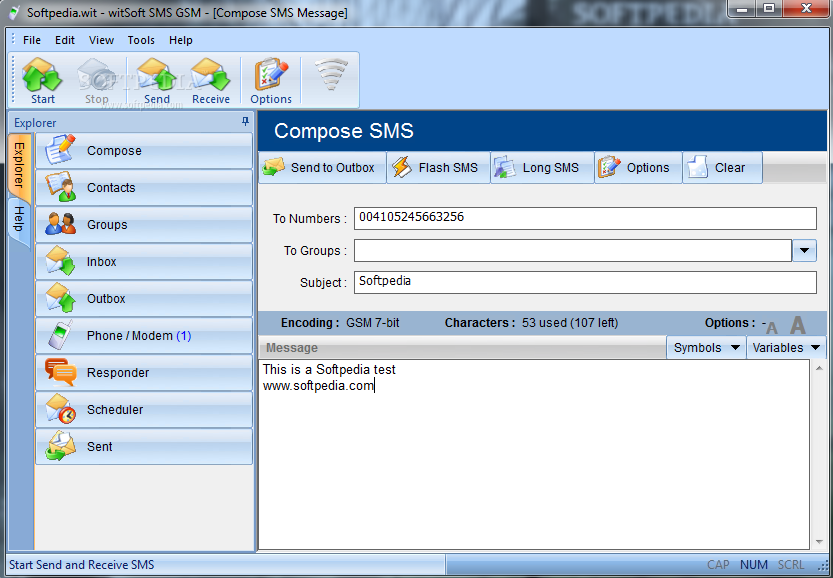Pin the Explorer panel with the pushpin icon
This screenshot has height=578, width=833.
(x=245, y=122)
